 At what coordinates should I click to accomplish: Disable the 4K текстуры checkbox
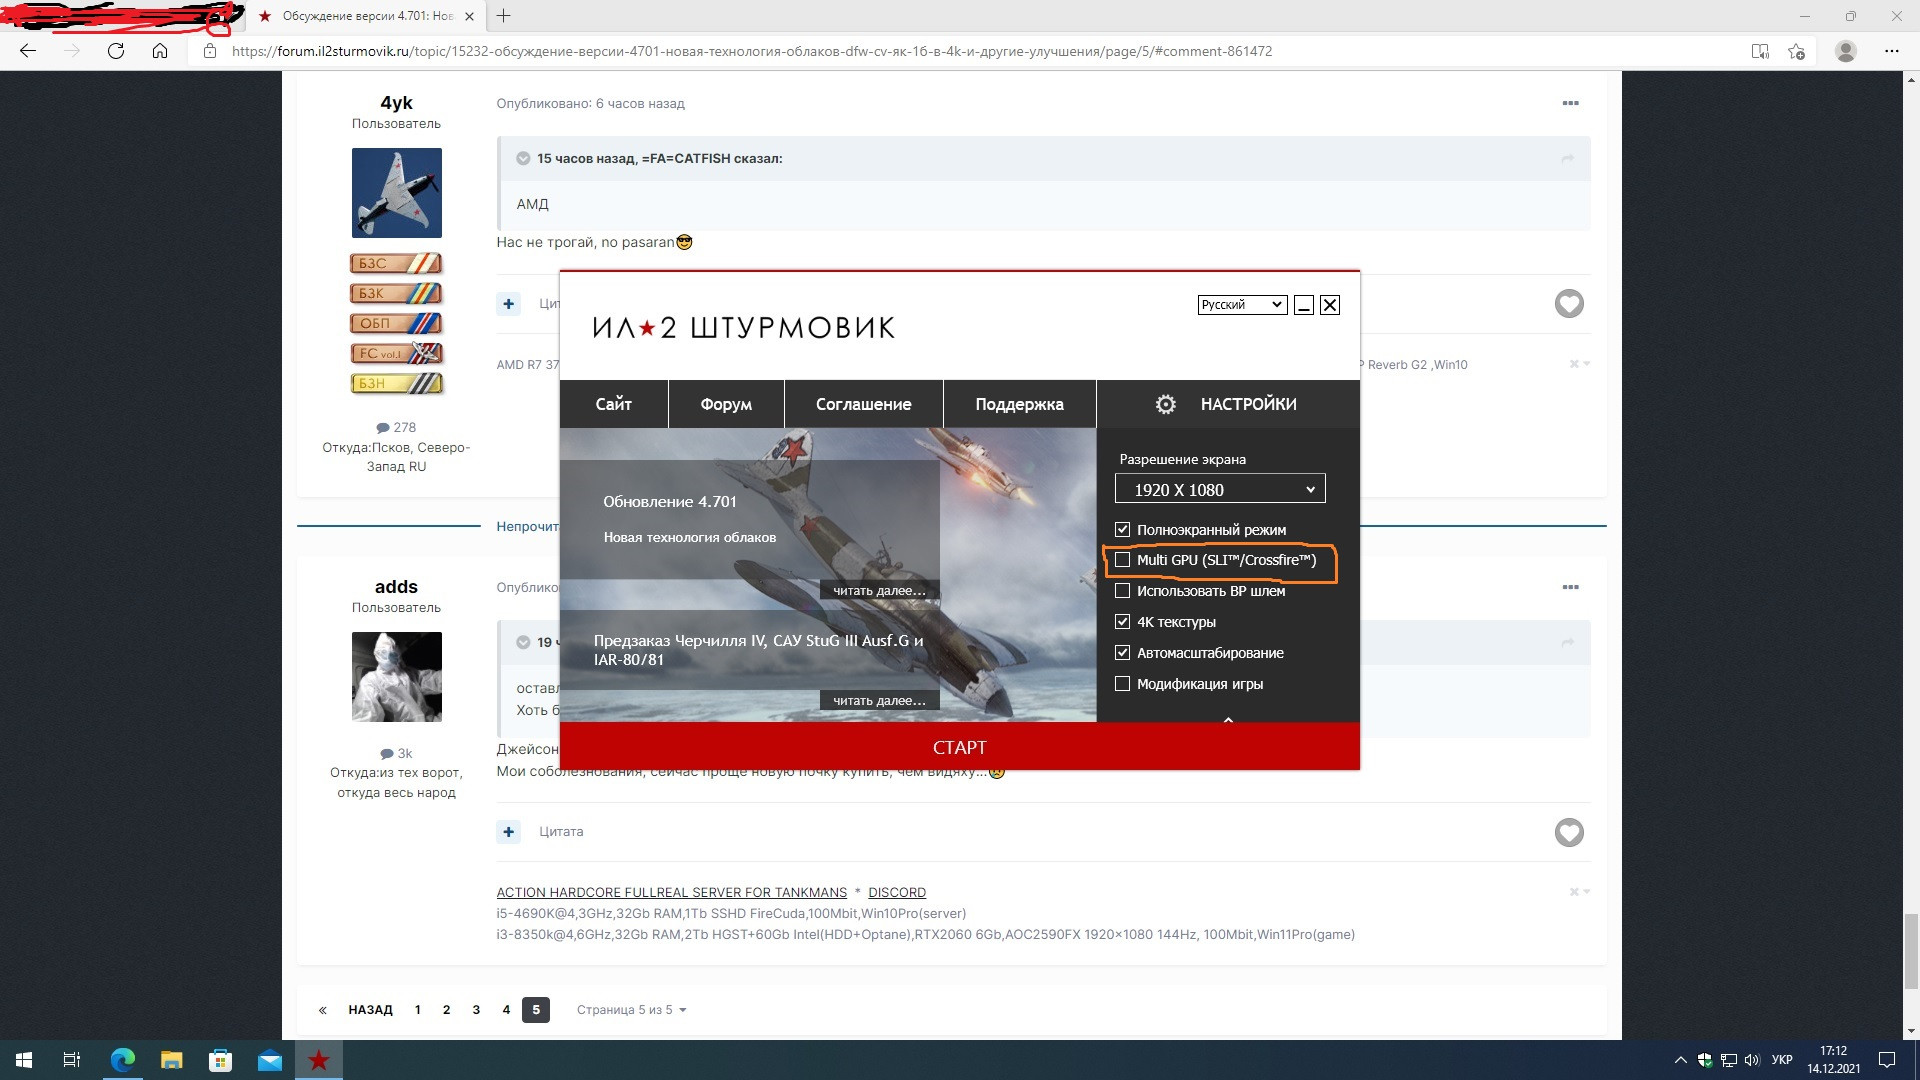pyautogui.click(x=1122, y=622)
